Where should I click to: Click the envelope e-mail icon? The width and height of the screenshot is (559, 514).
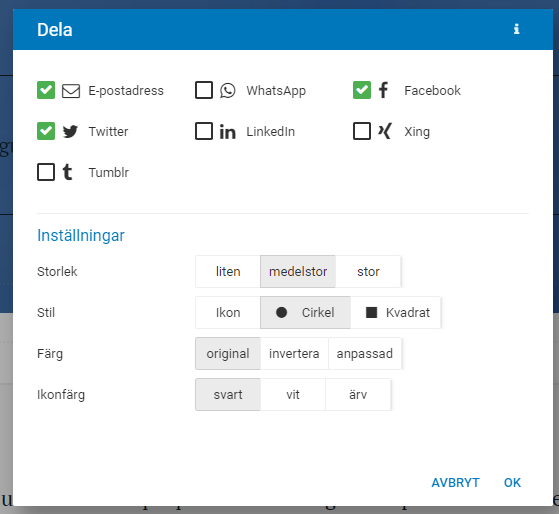[x=71, y=91]
